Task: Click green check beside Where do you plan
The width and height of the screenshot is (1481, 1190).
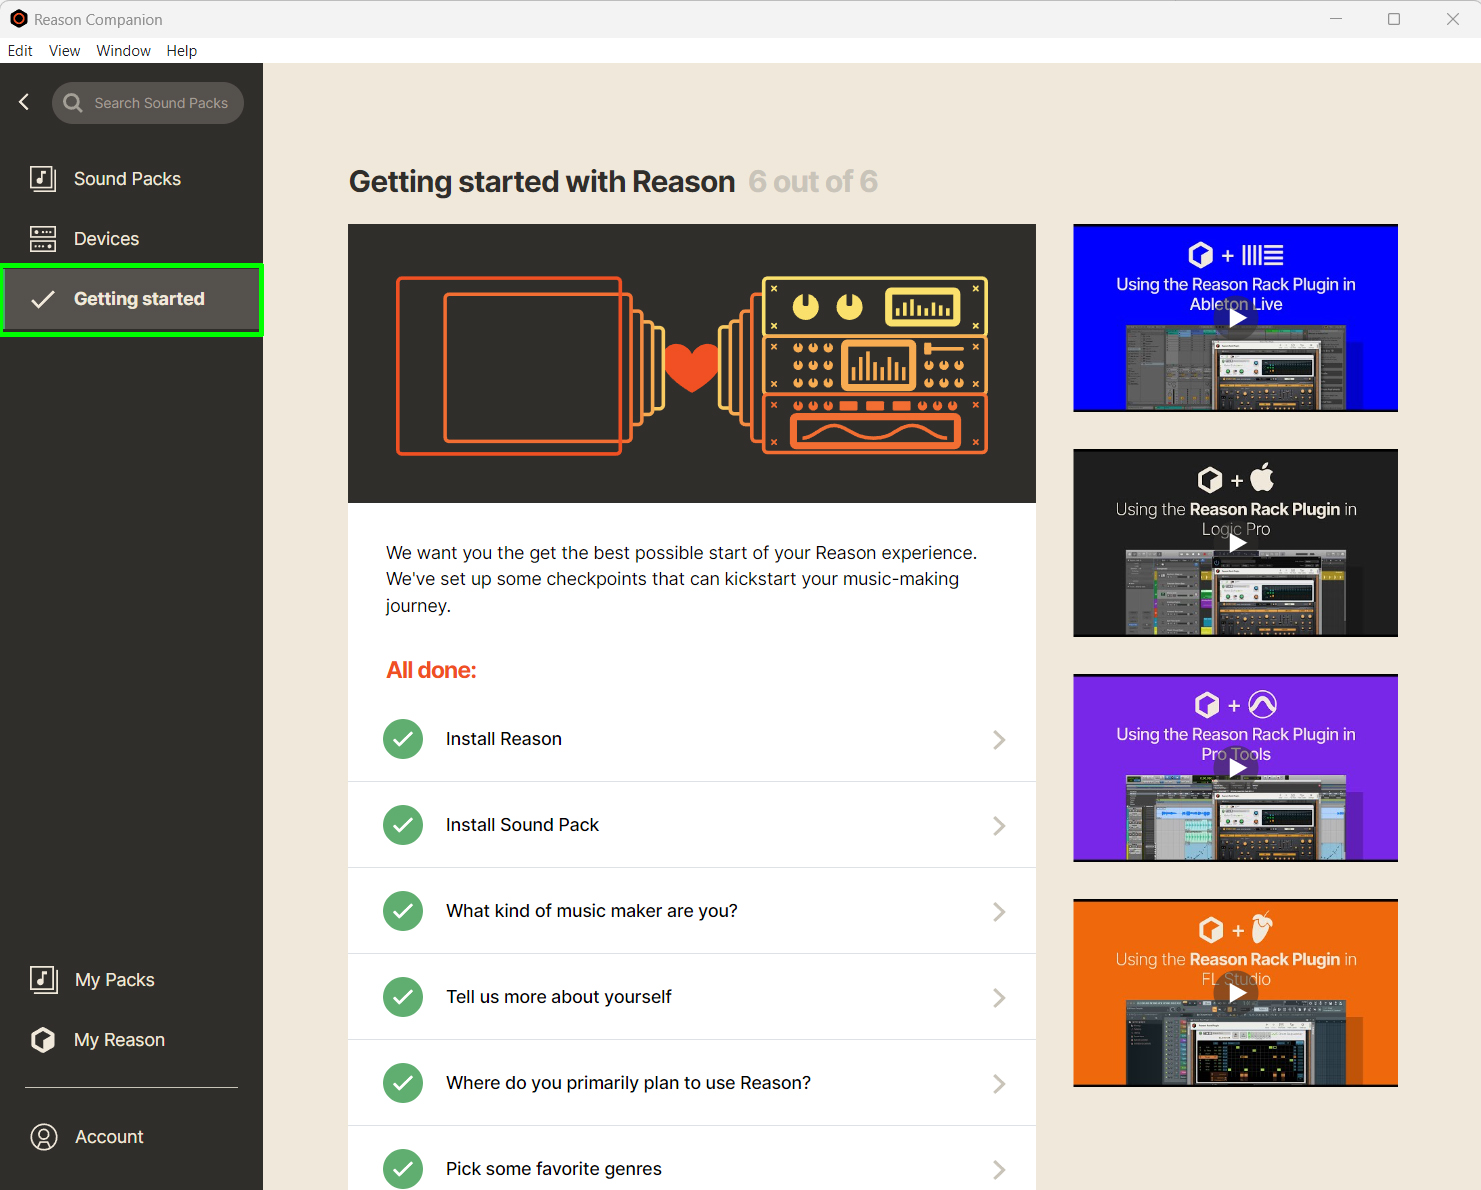Action: [x=403, y=1083]
